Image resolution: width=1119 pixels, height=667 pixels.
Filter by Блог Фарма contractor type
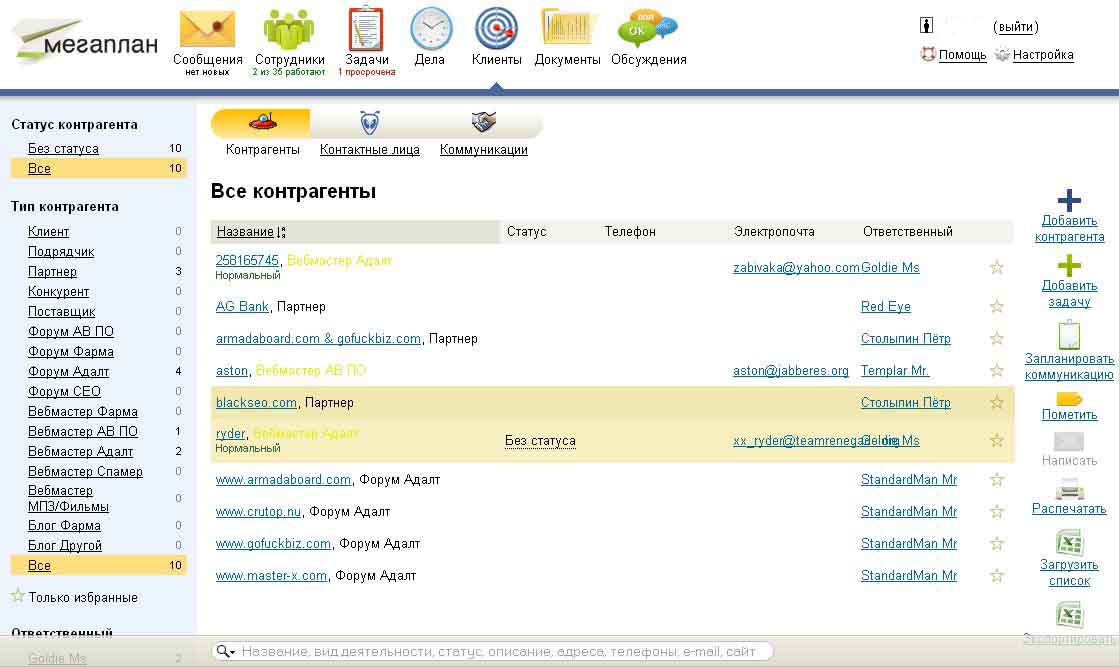64,525
